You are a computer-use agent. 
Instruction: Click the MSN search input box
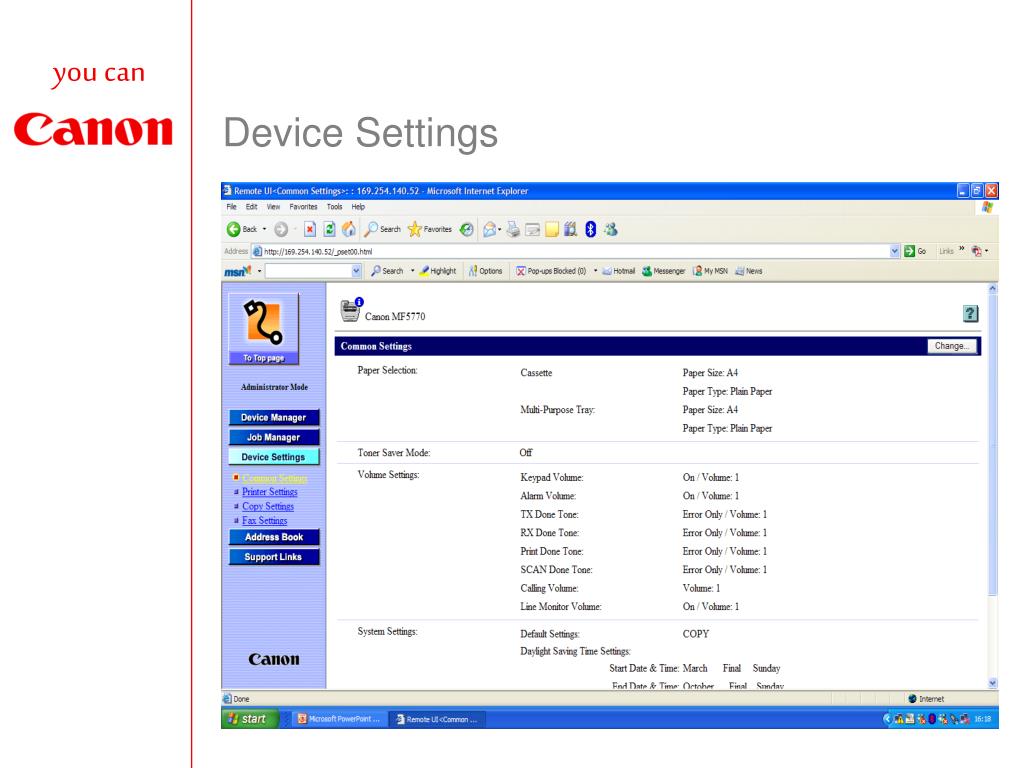point(308,271)
